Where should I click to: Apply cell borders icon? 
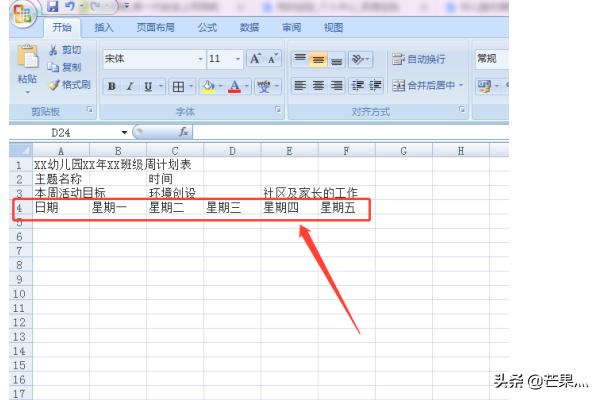[x=178, y=87]
